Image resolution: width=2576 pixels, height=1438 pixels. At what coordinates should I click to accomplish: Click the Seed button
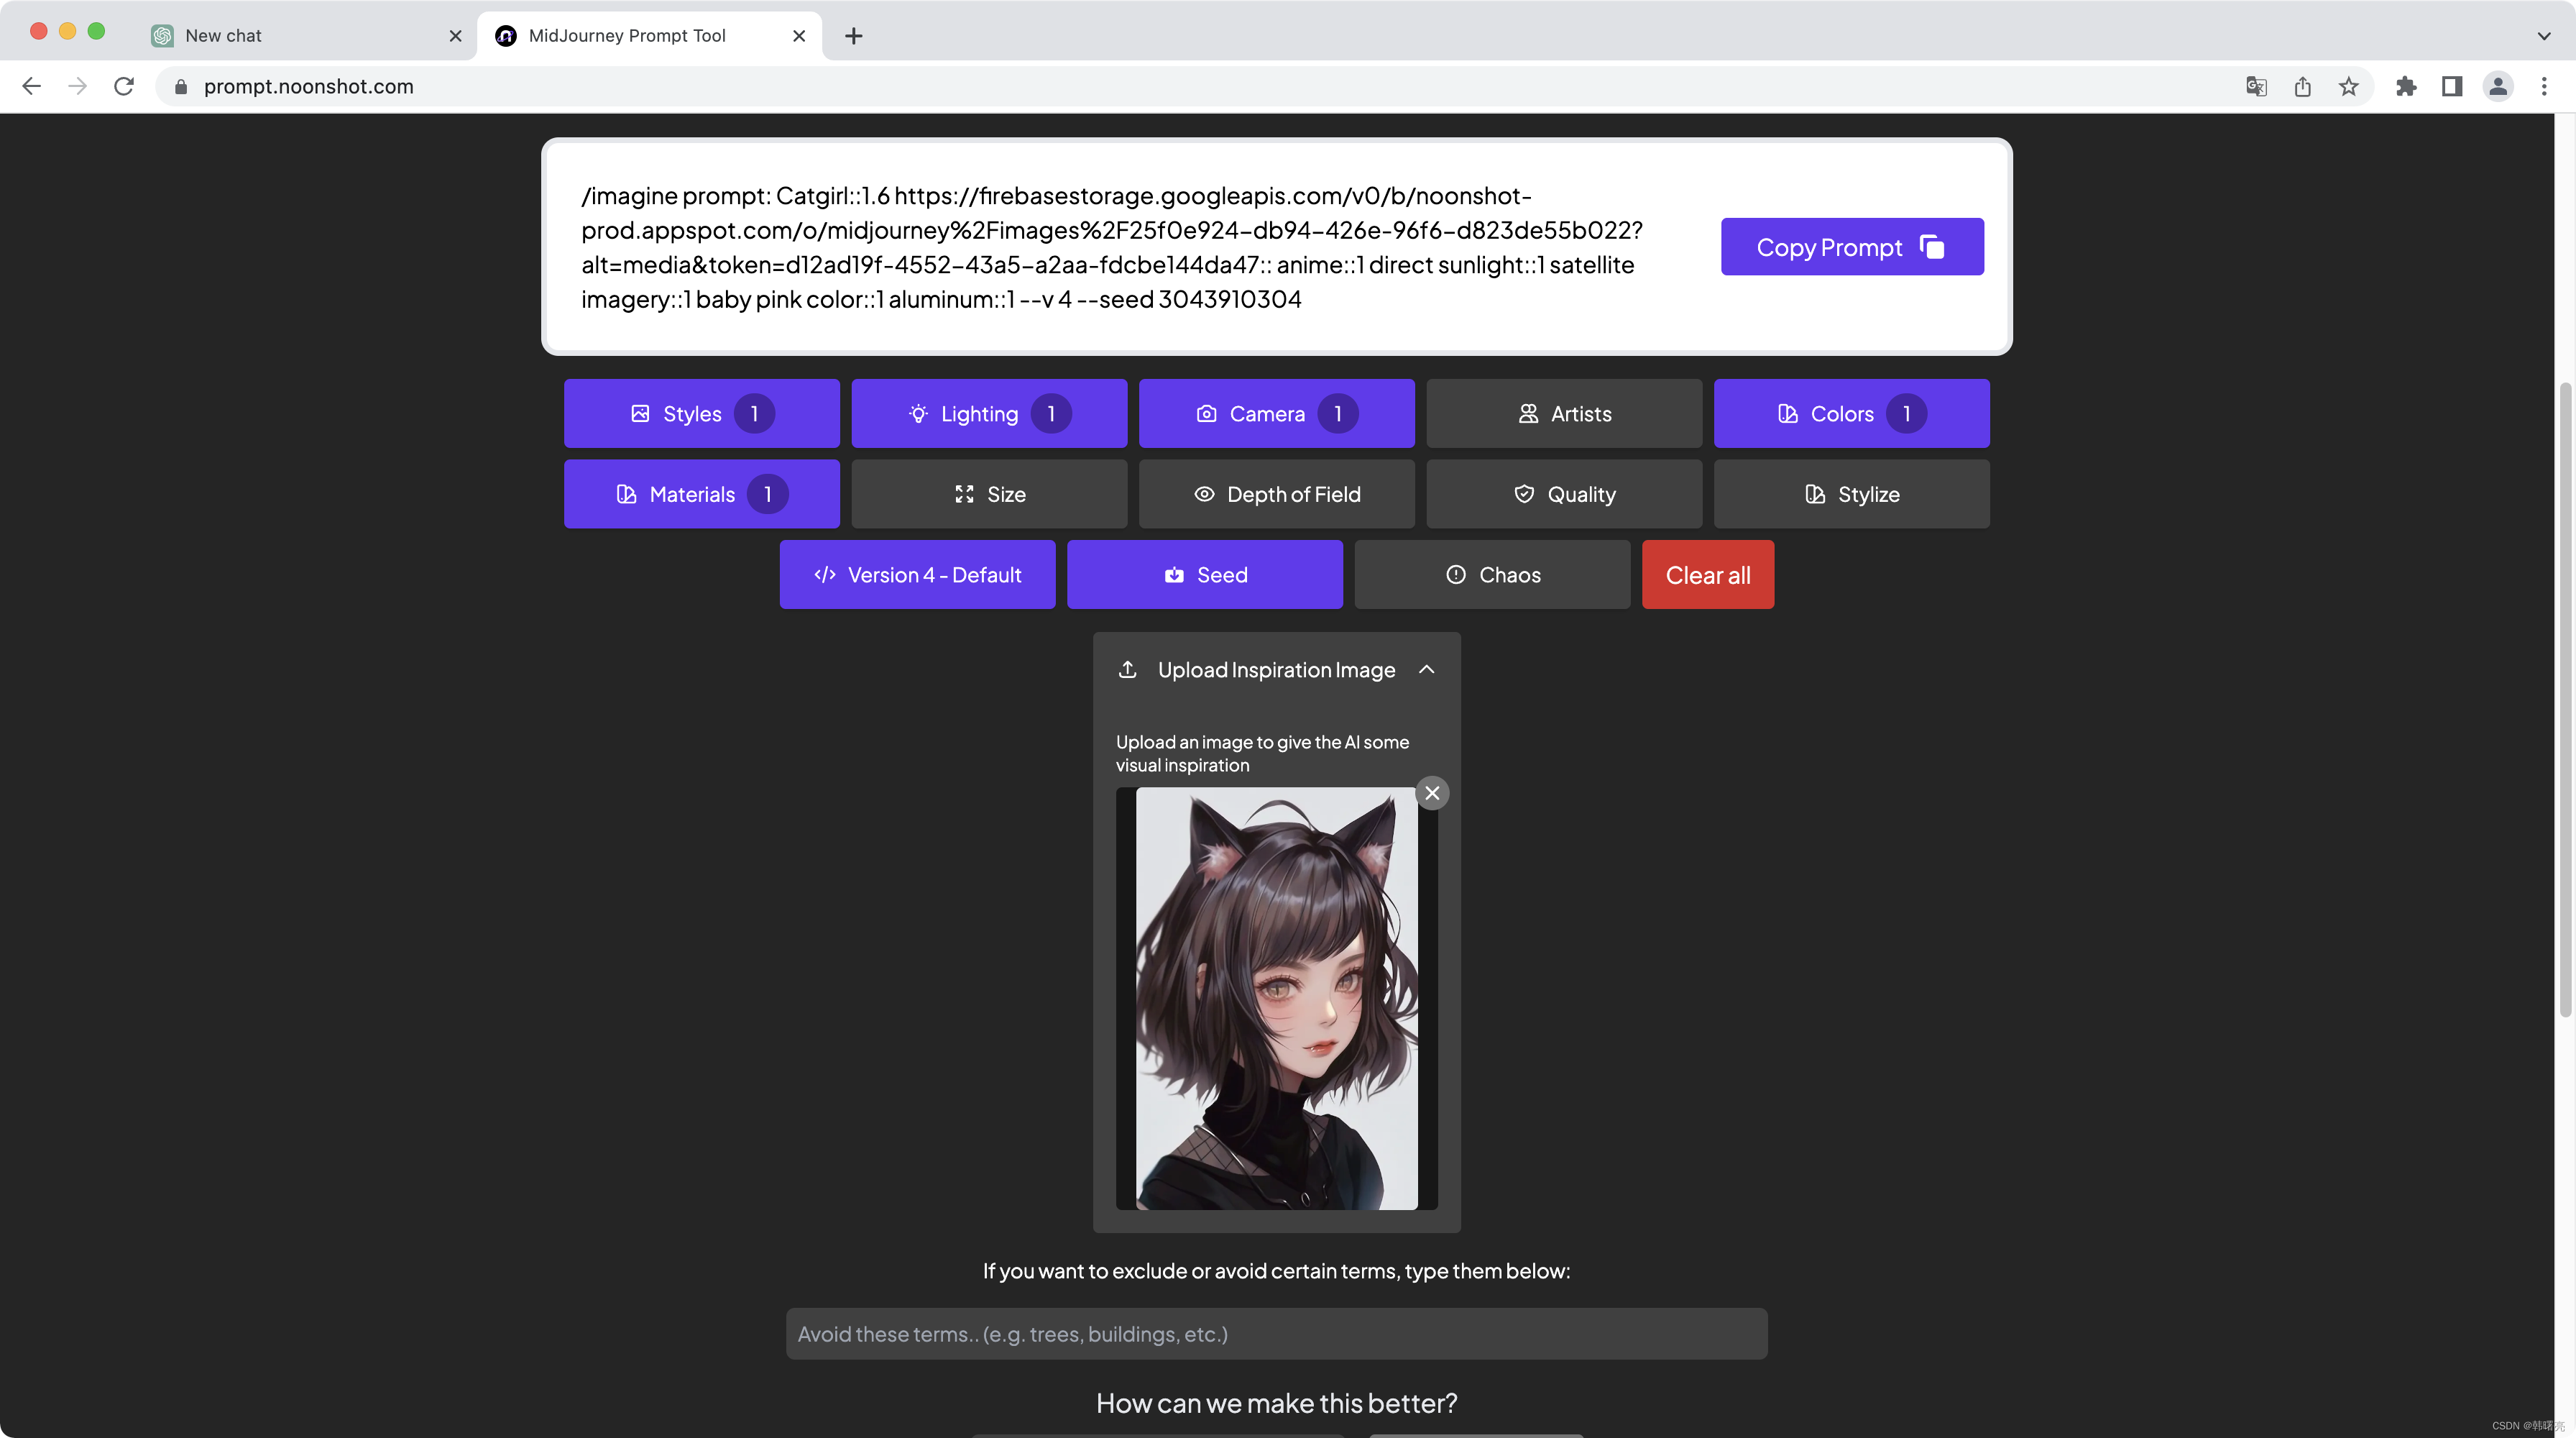pos(1204,575)
